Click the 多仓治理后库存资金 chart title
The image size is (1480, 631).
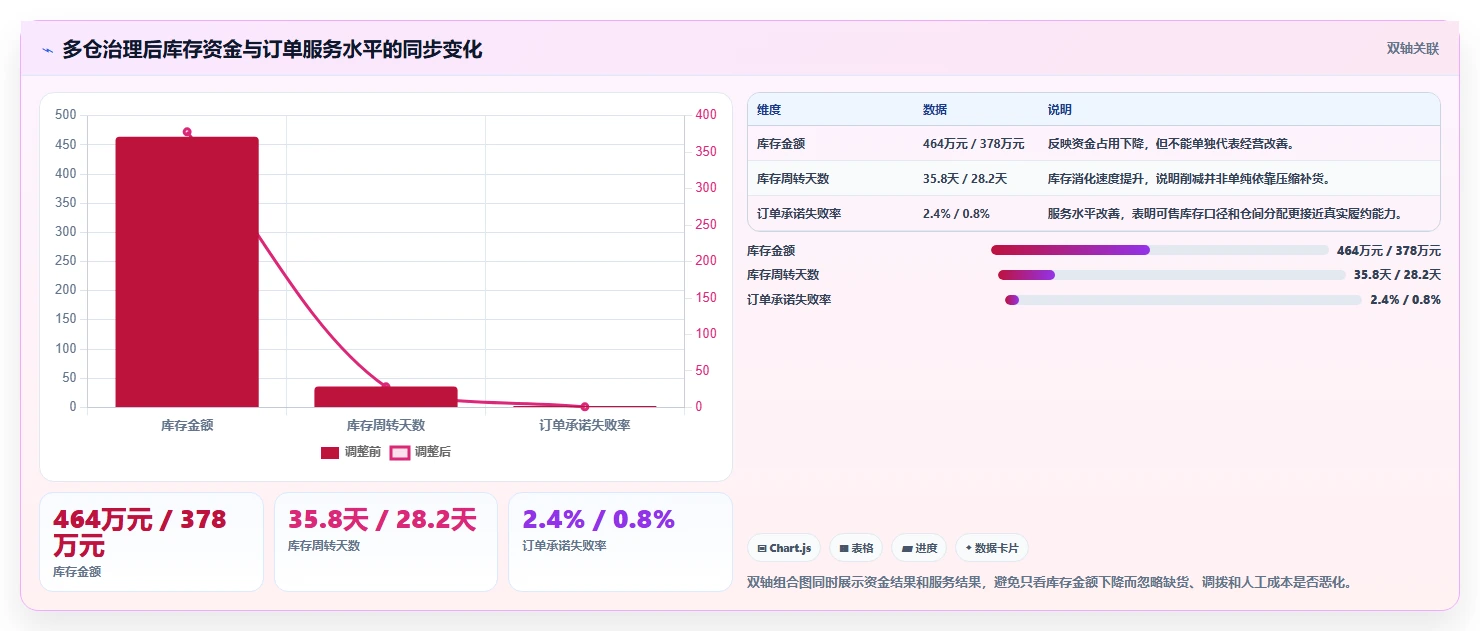click(272, 49)
